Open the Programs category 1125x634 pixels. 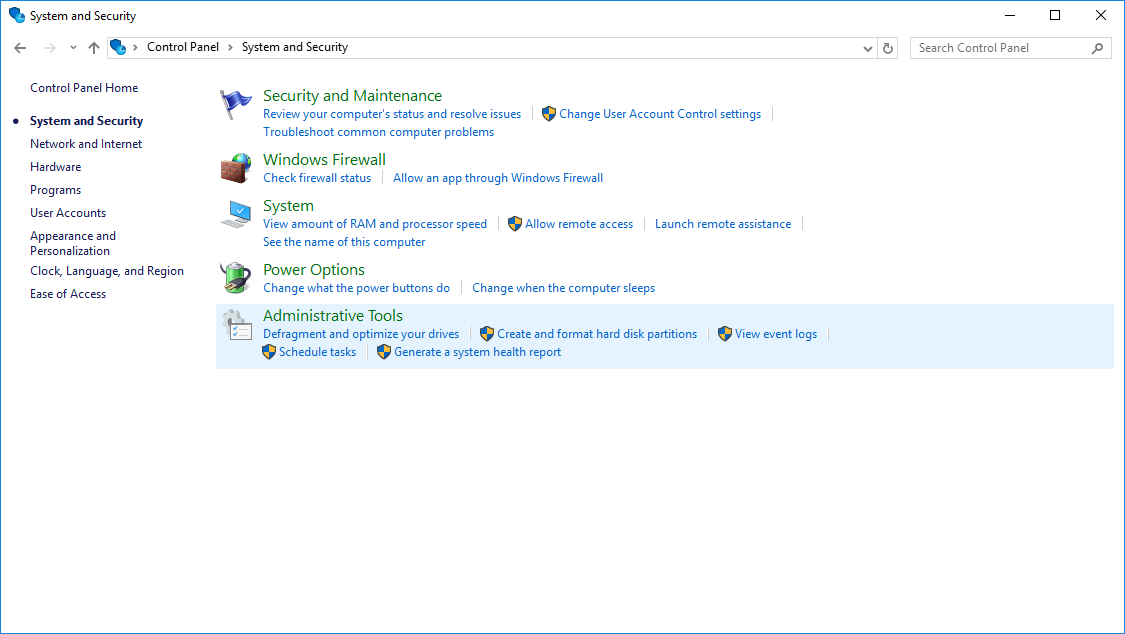pyautogui.click(x=55, y=189)
